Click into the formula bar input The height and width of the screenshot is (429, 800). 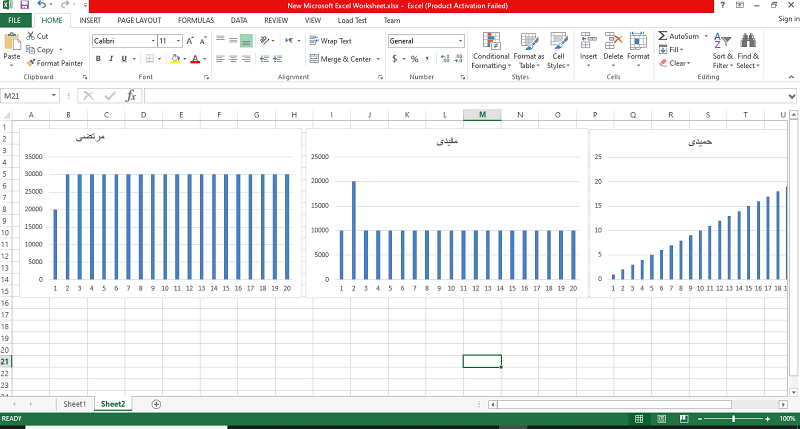coord(465,96)
